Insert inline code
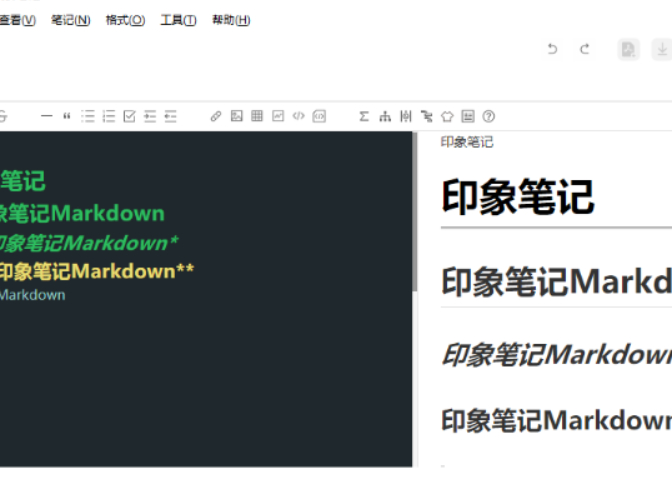The width and height of the screenshot is (672, 504). 299,116
